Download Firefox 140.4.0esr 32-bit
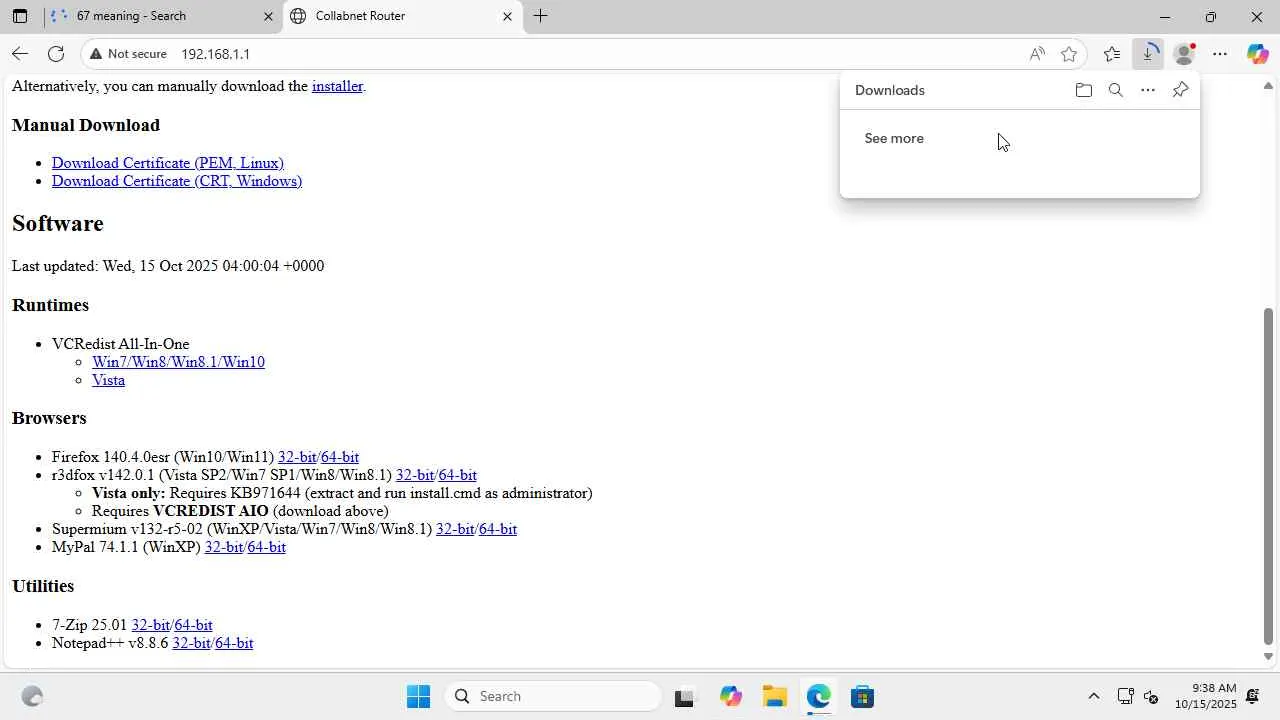The height and width of the screenshot is (720, 1280). point(297,457)
